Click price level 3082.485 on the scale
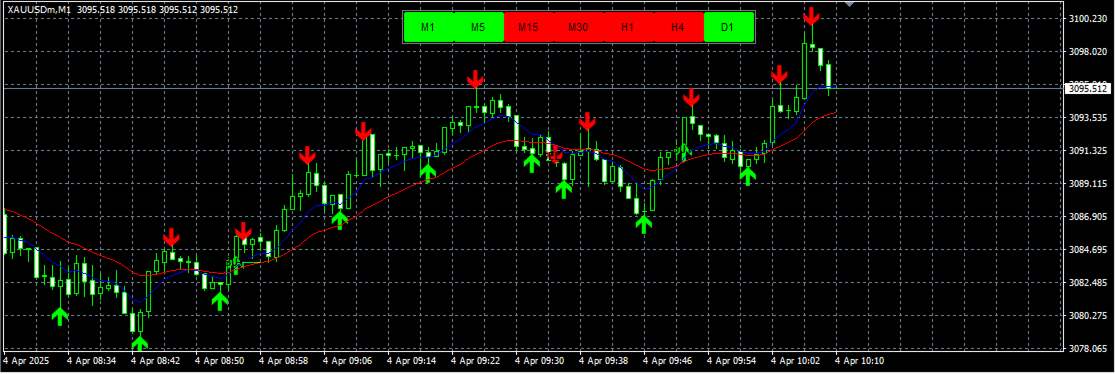 (1089, 283)
